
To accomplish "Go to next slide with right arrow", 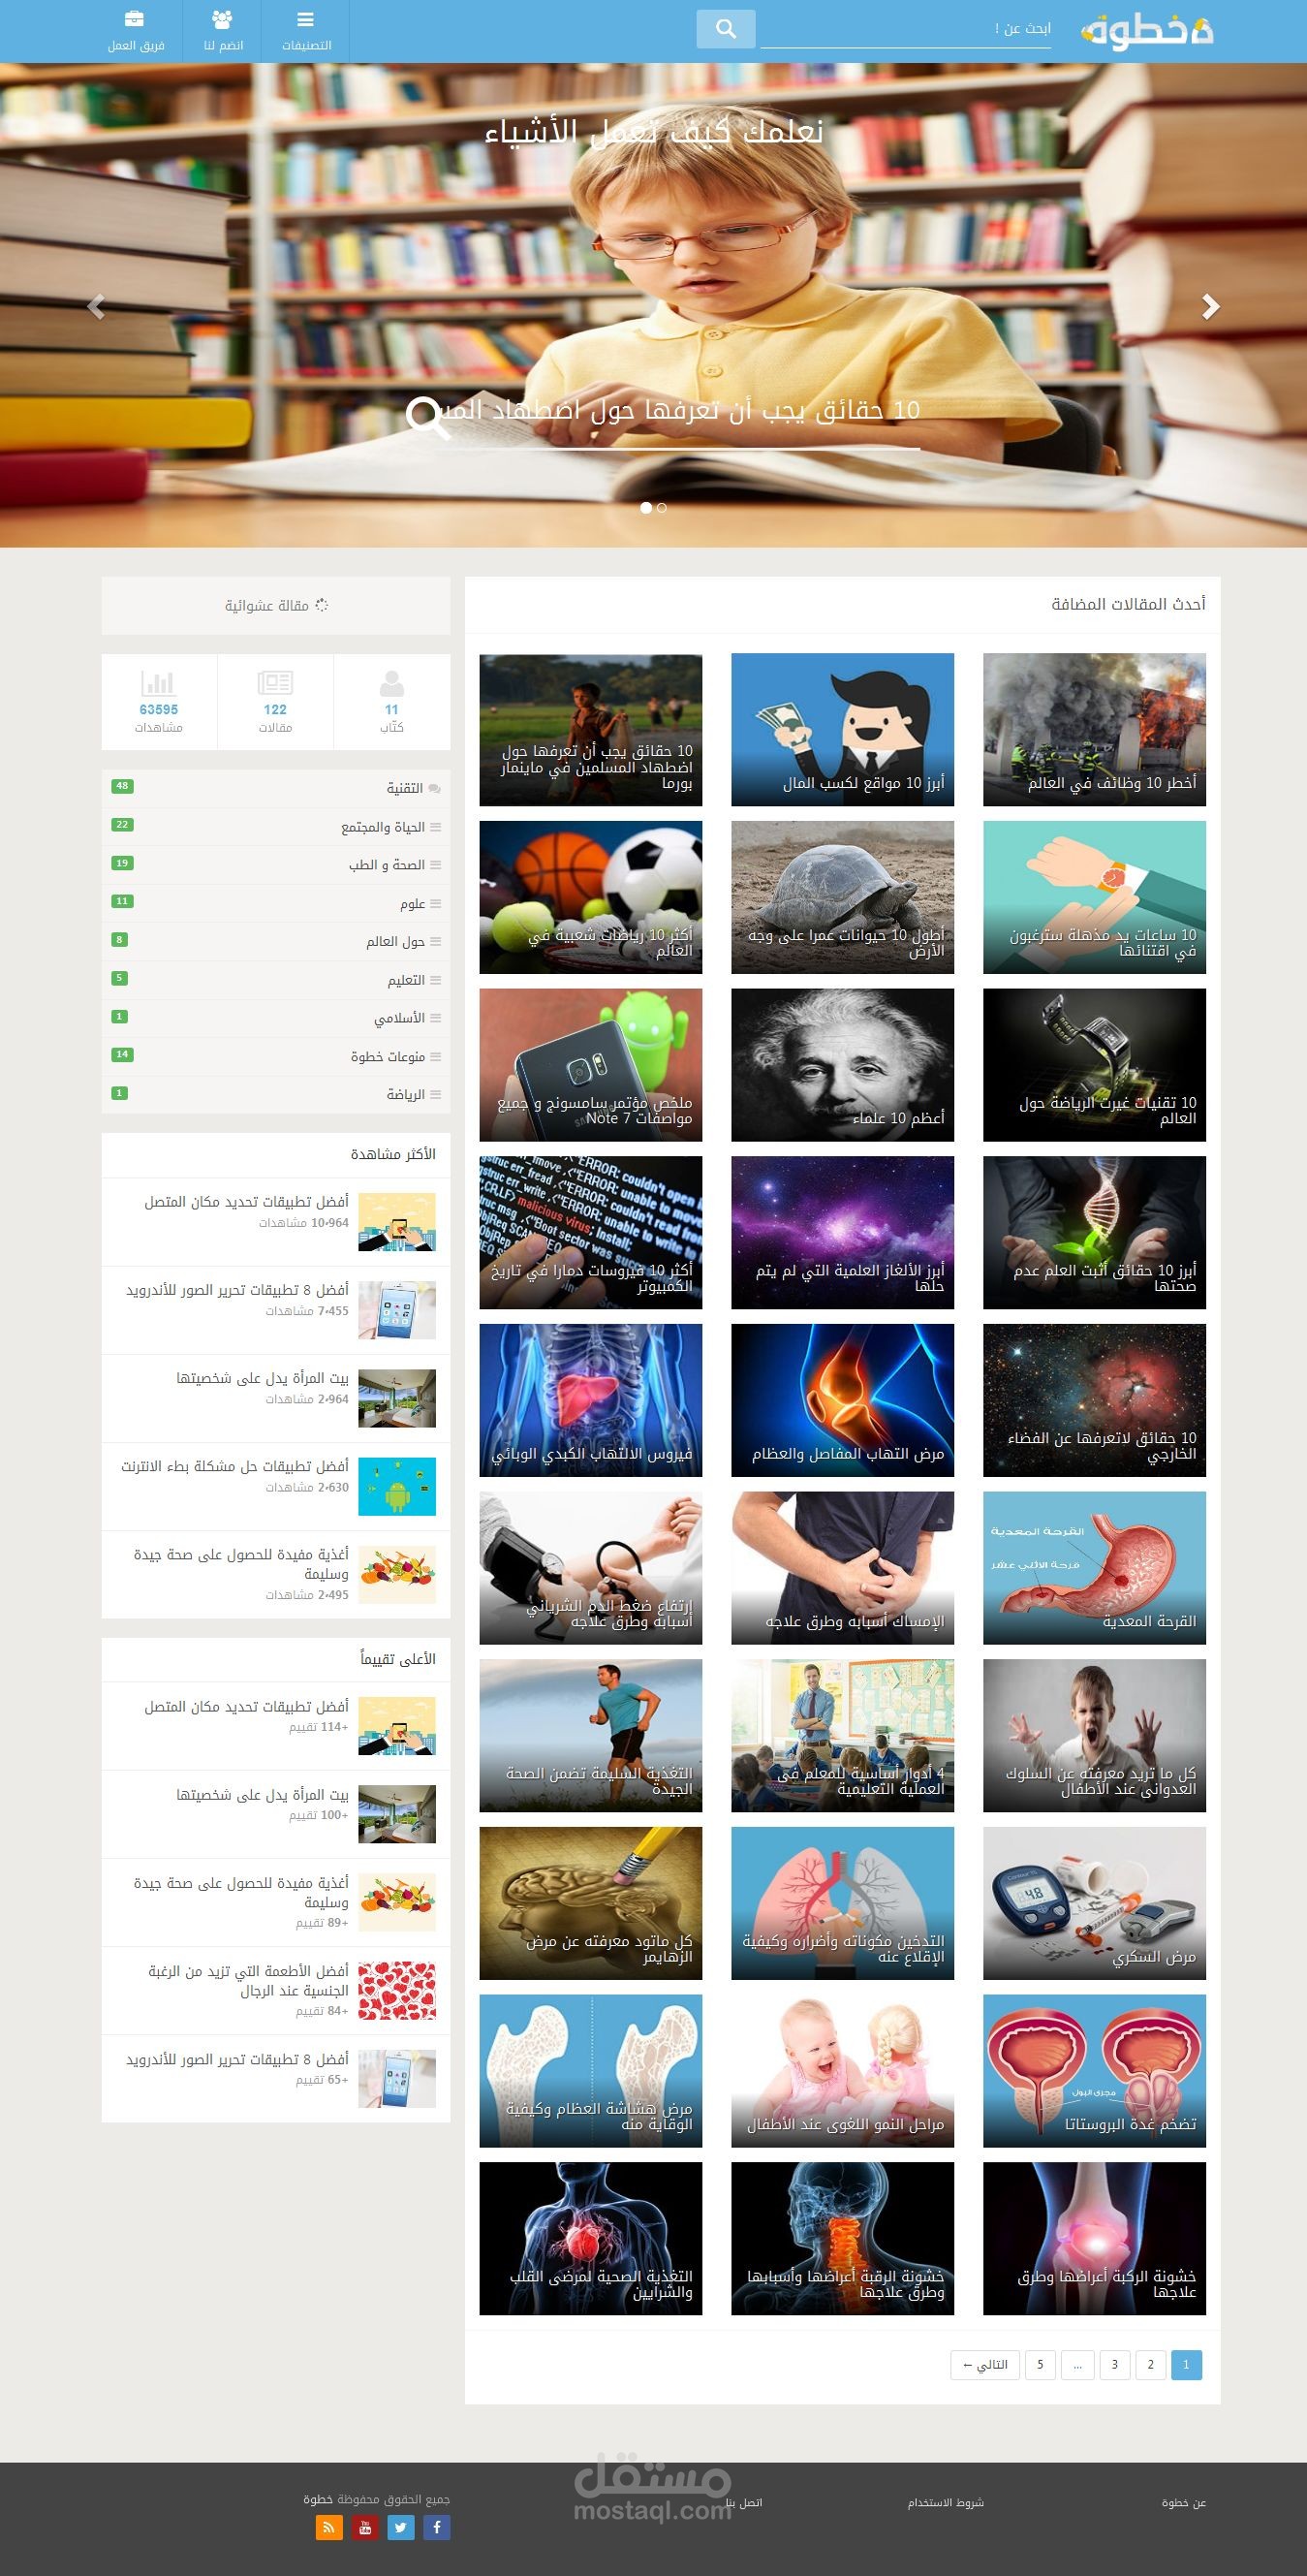I will pyautogui.click(x=1210, y=306).
